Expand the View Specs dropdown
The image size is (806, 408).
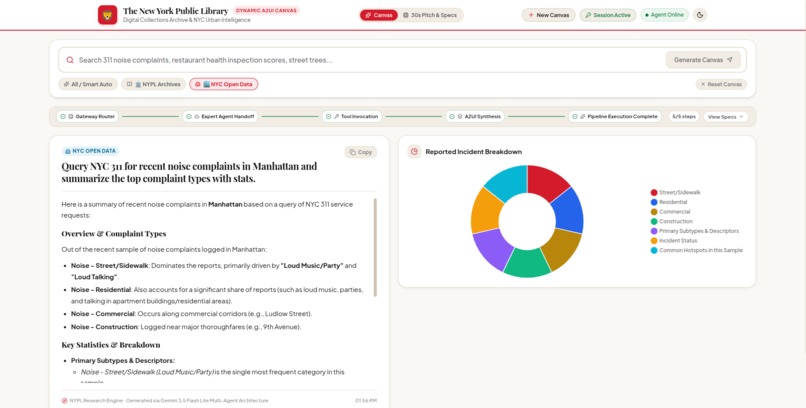point(725,117)
